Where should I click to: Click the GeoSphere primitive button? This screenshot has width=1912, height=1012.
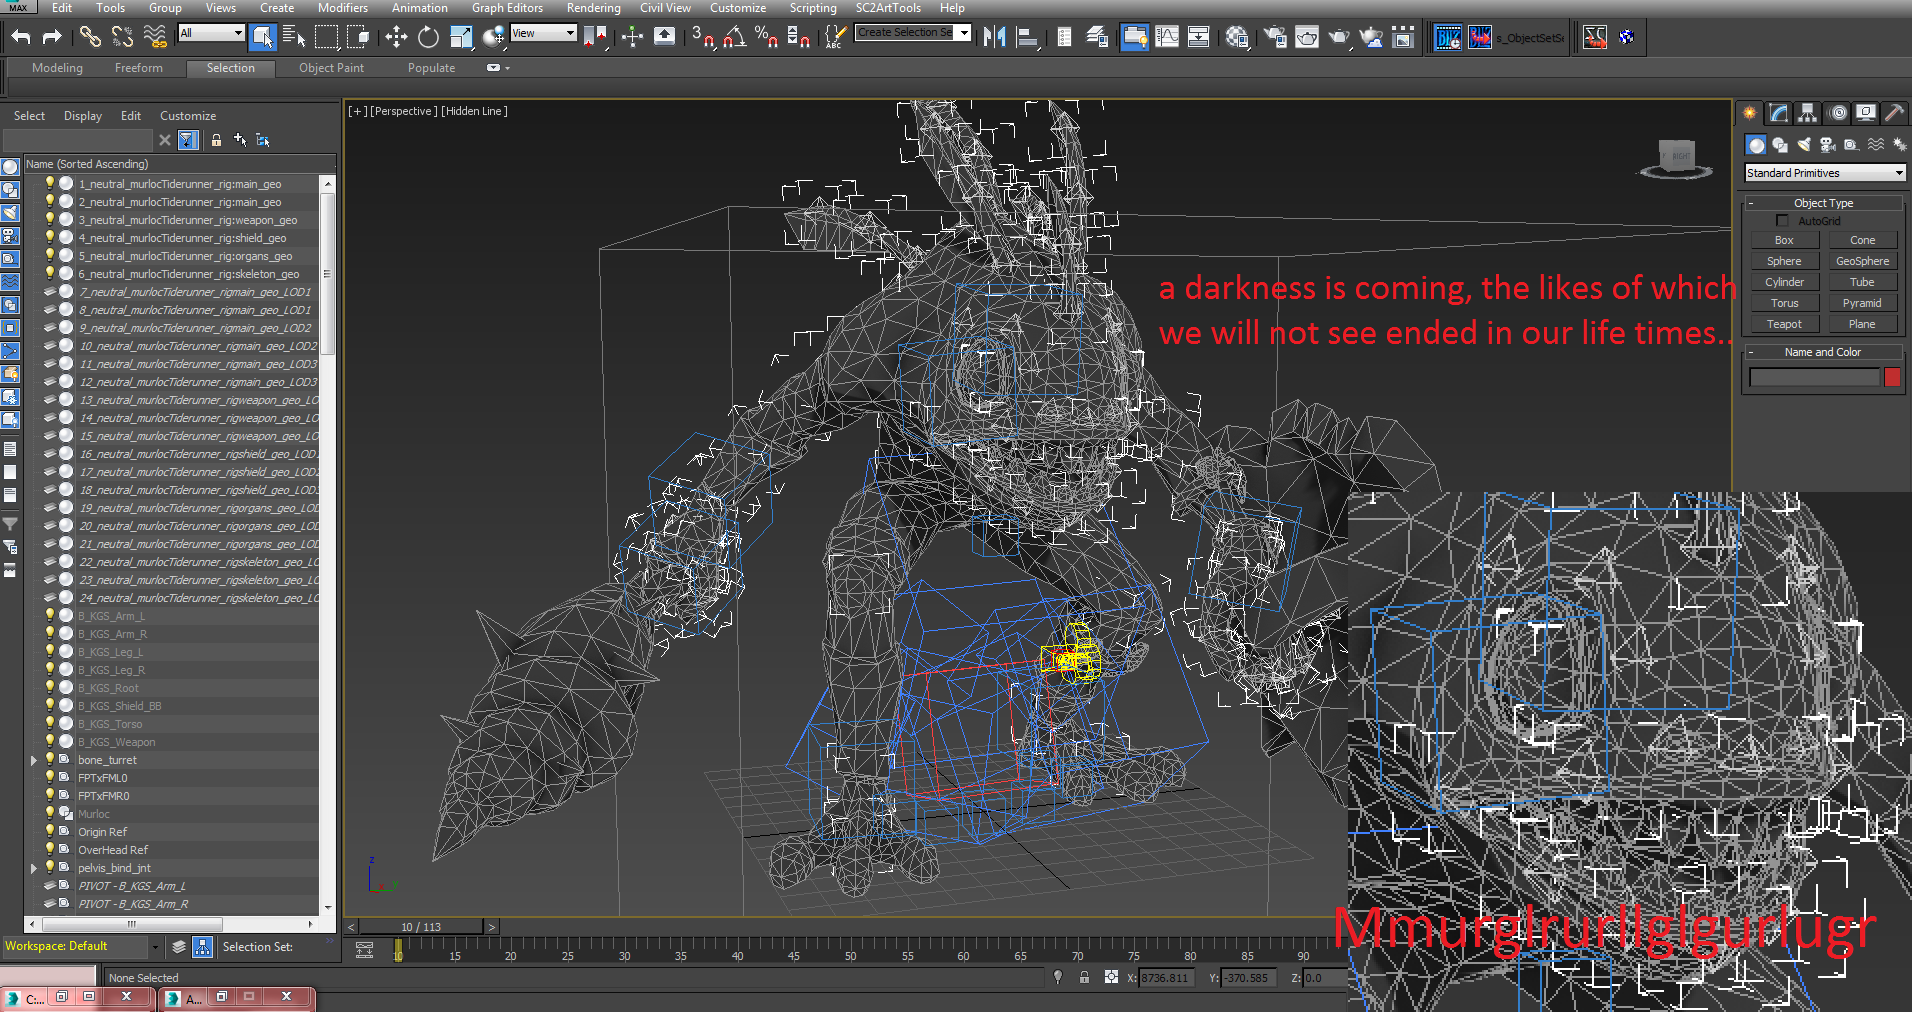(1862, 261)
